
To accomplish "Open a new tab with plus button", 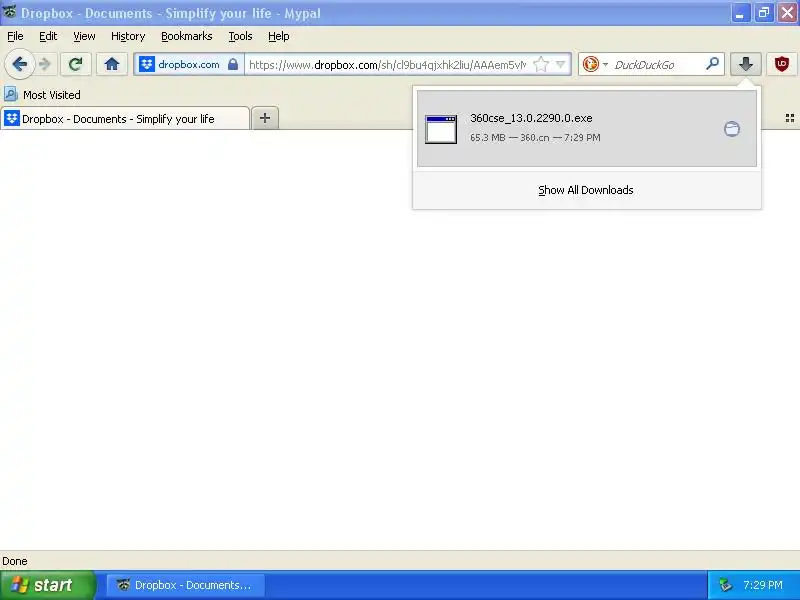I will click(265, 118).
